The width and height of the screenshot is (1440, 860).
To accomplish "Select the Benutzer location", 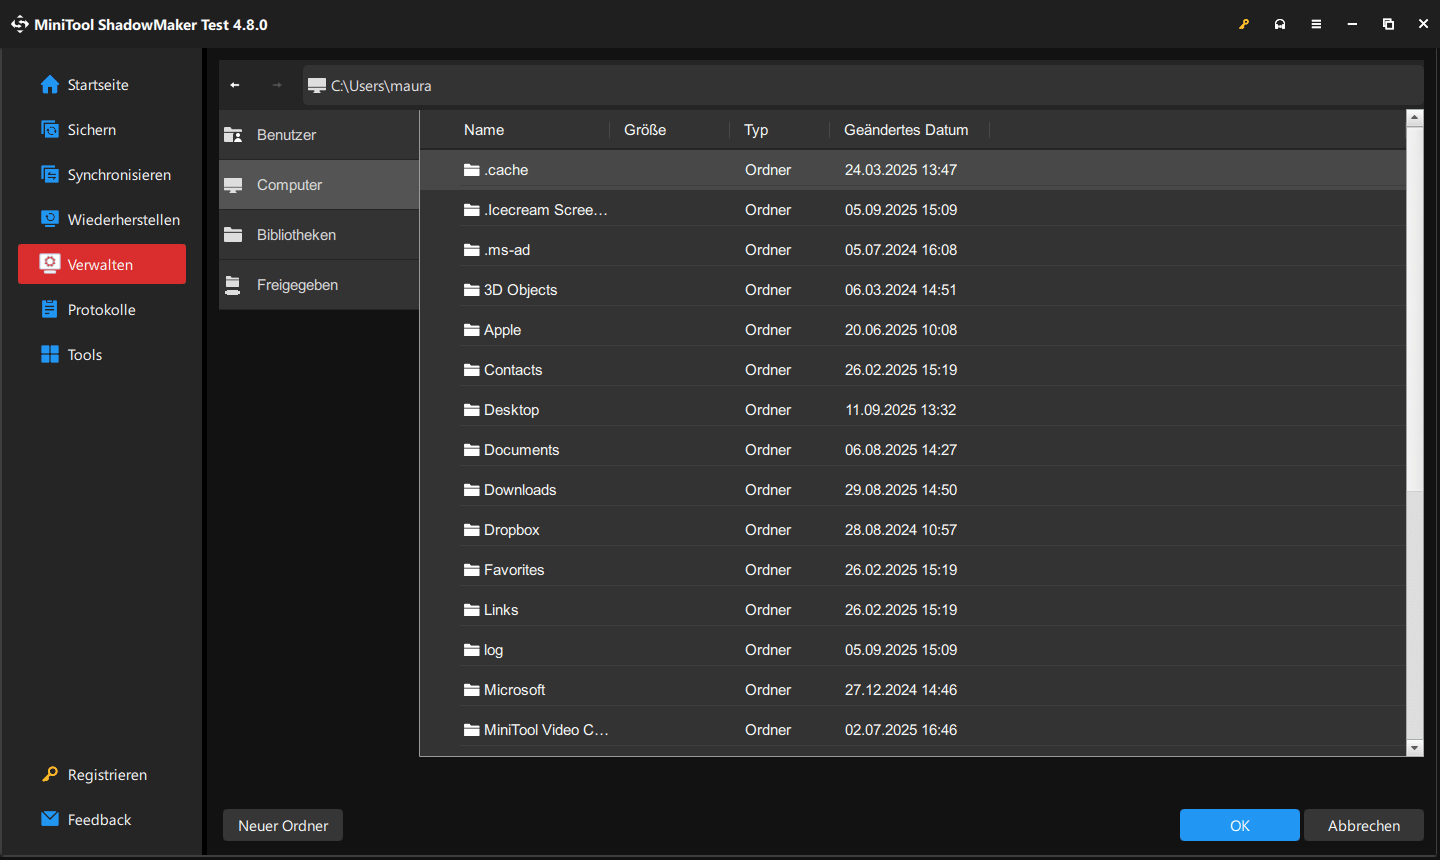I will (319, 135).
